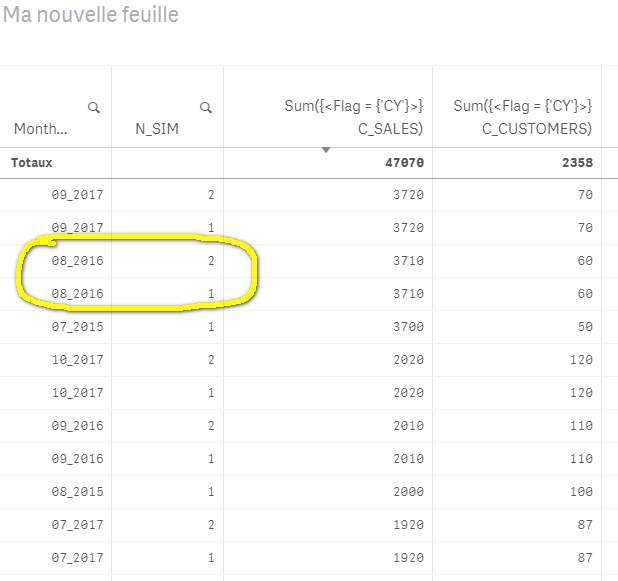Viewport: 618px width, 581px height.
Task: Select N_SIM value 1 in 07_2015 row
Action: 210,327
